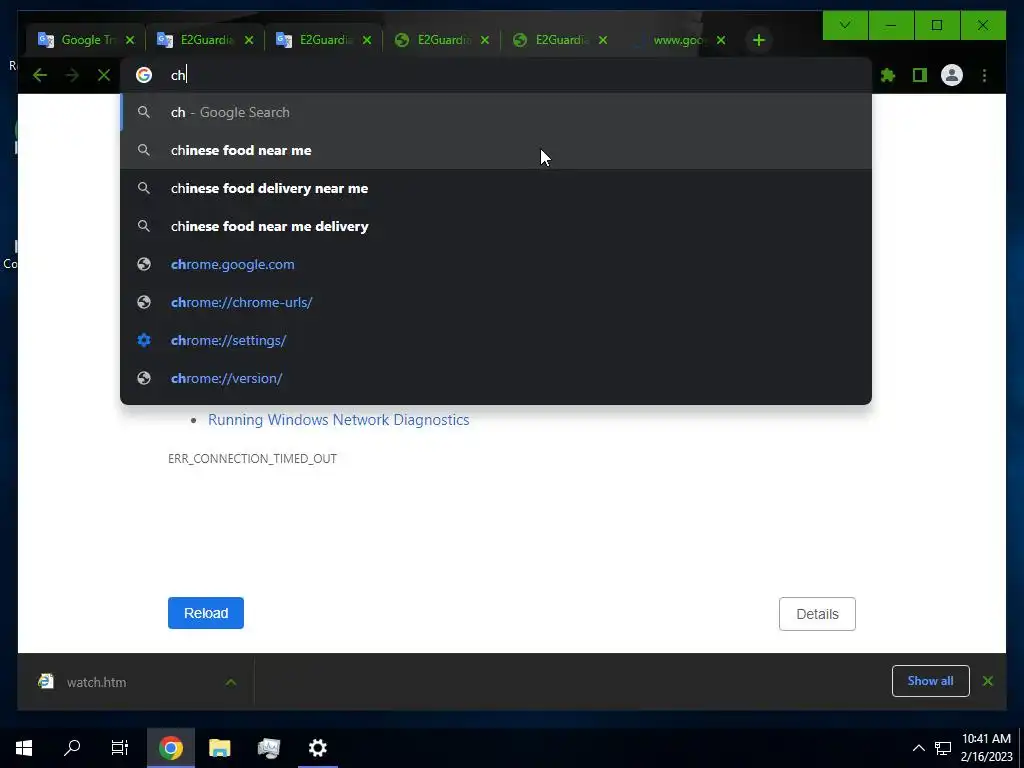
Task: Close the www.goo tab
Action: [x=721, y=40]
